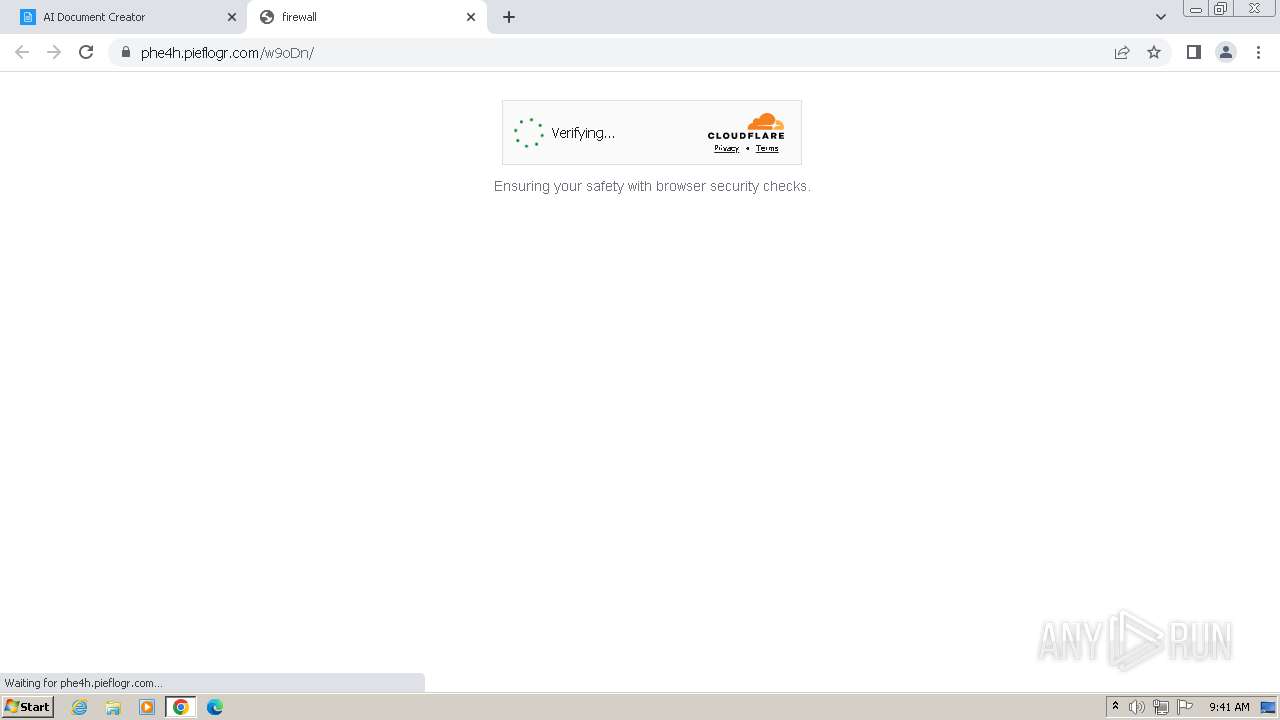Image resolution: width=1280 pixels, height=720 pixels.
Task: Open a new browser tab
Action: click(509, 17)
